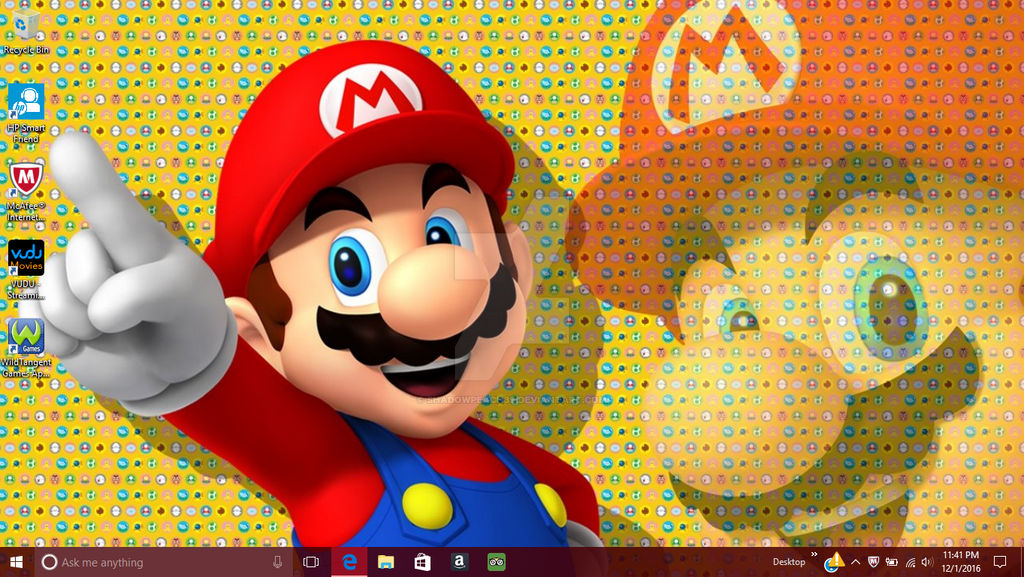Open the Wi-Fi network tray icon

[x=910, y=562]
